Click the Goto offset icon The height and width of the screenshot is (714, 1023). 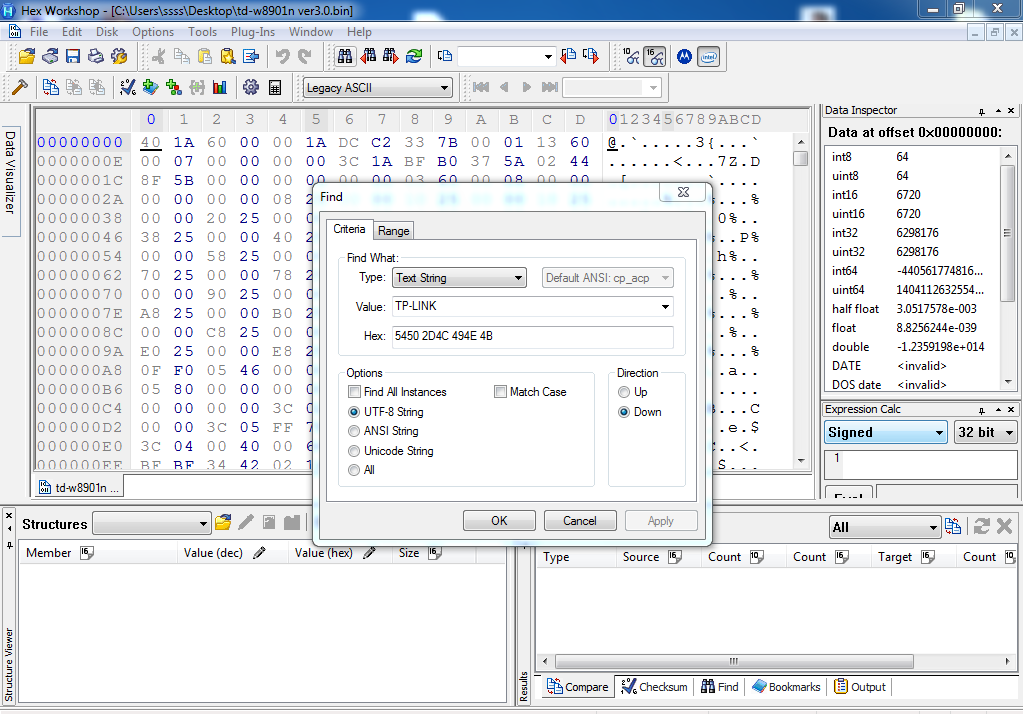[445, 57]
